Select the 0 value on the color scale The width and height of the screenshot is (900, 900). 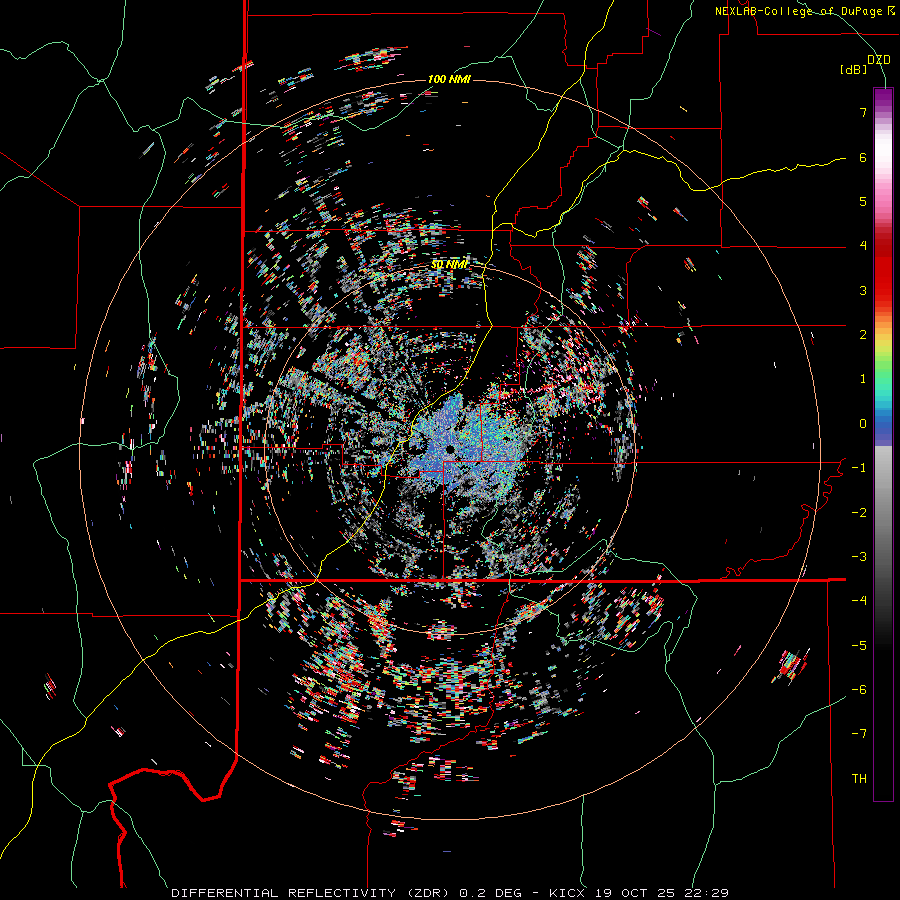coord(863,424)
